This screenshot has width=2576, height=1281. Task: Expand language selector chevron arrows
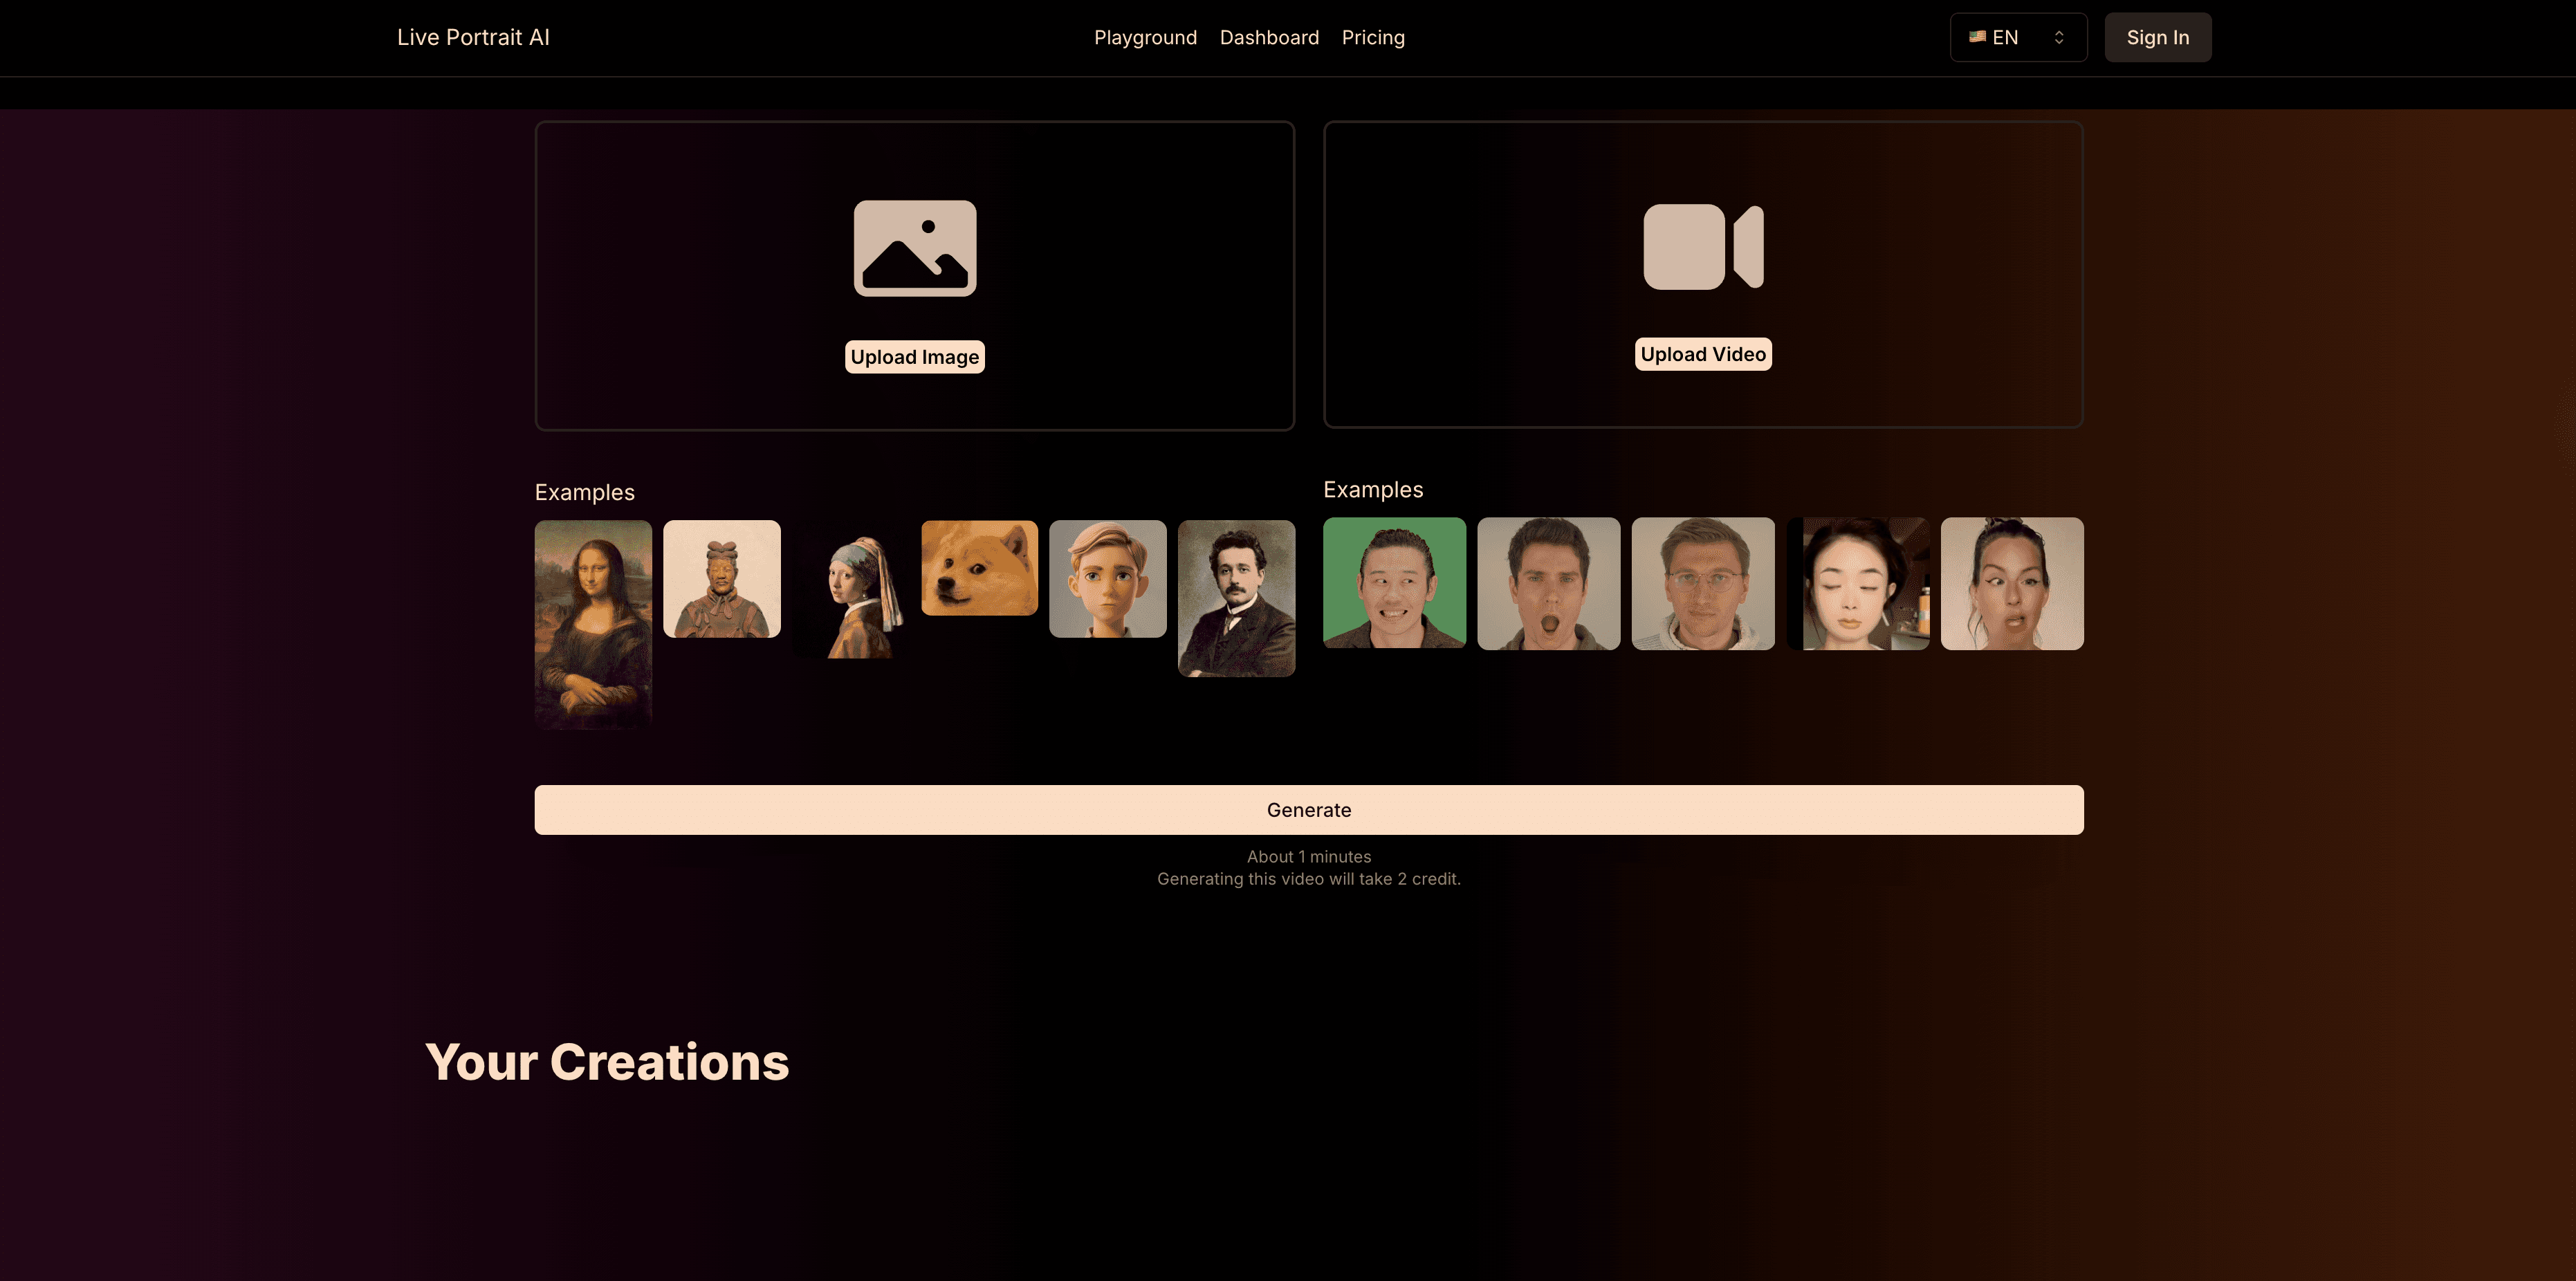coord(2059,37)
